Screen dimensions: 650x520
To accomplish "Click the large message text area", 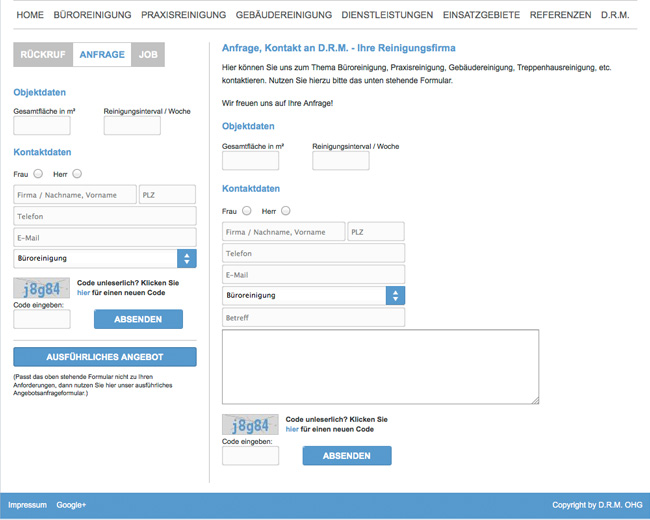I will pos(380,366).
